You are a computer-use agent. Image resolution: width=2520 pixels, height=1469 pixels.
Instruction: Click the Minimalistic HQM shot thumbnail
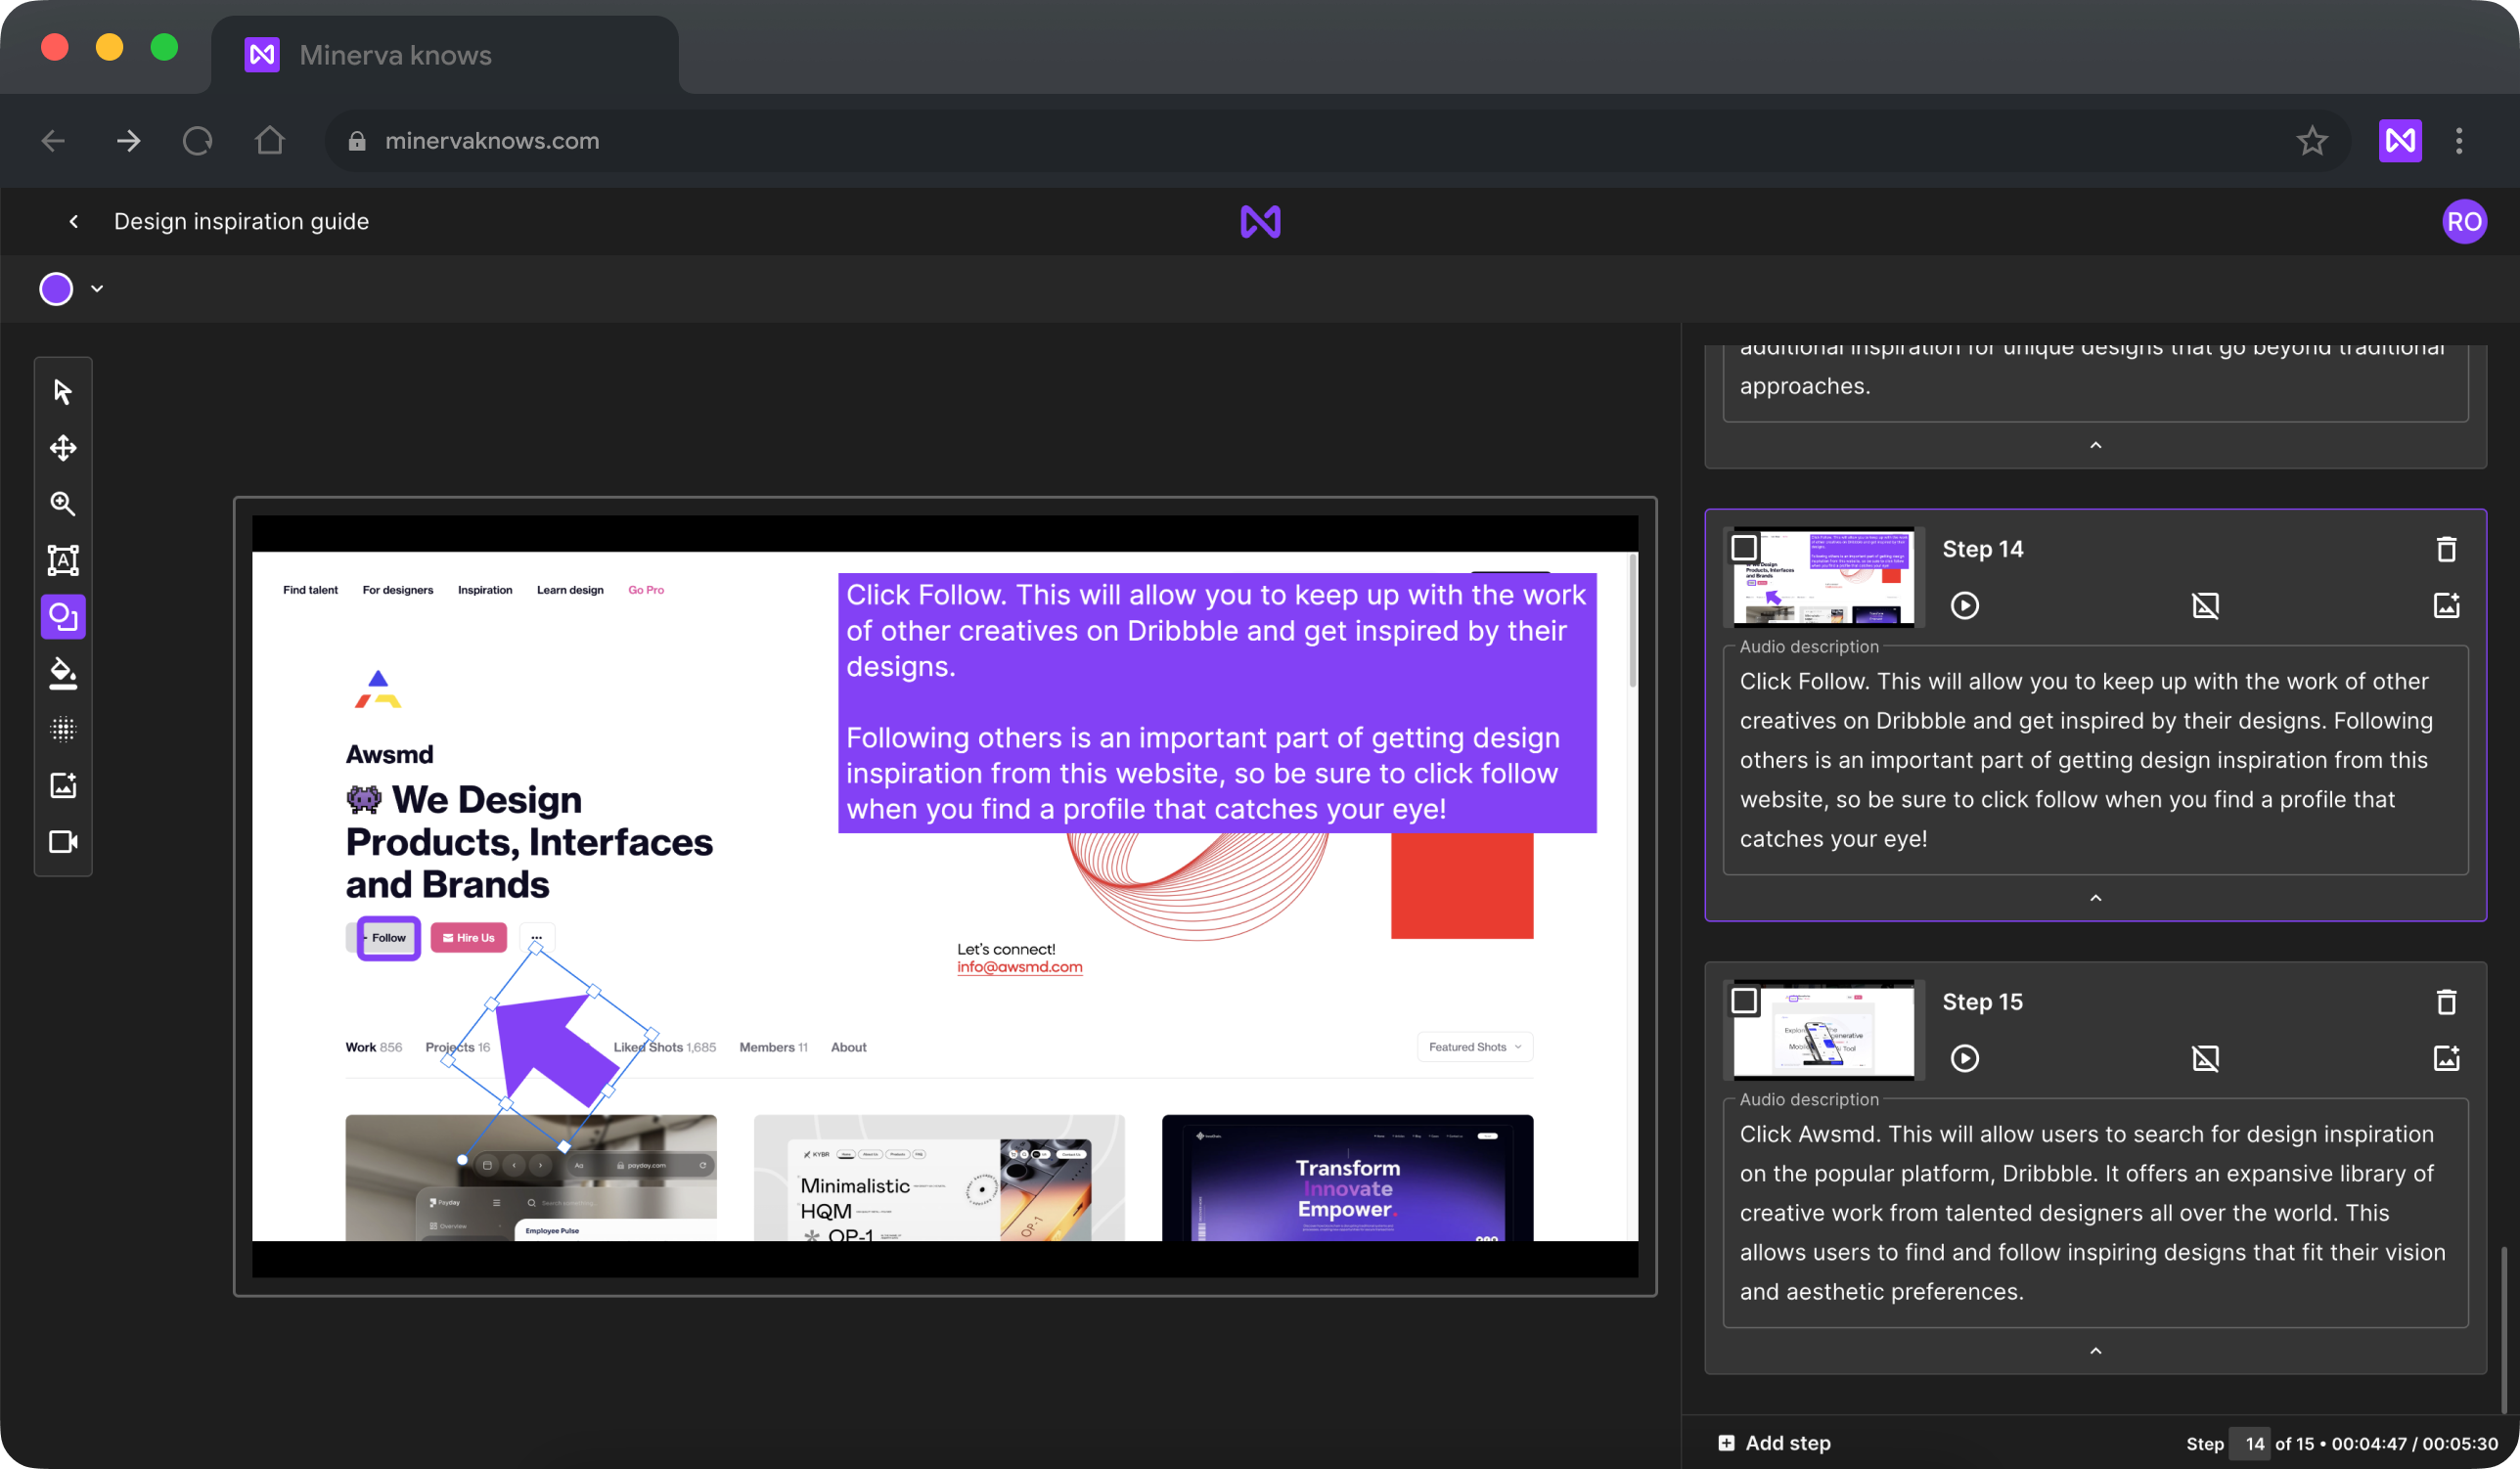pos(939,1178)
